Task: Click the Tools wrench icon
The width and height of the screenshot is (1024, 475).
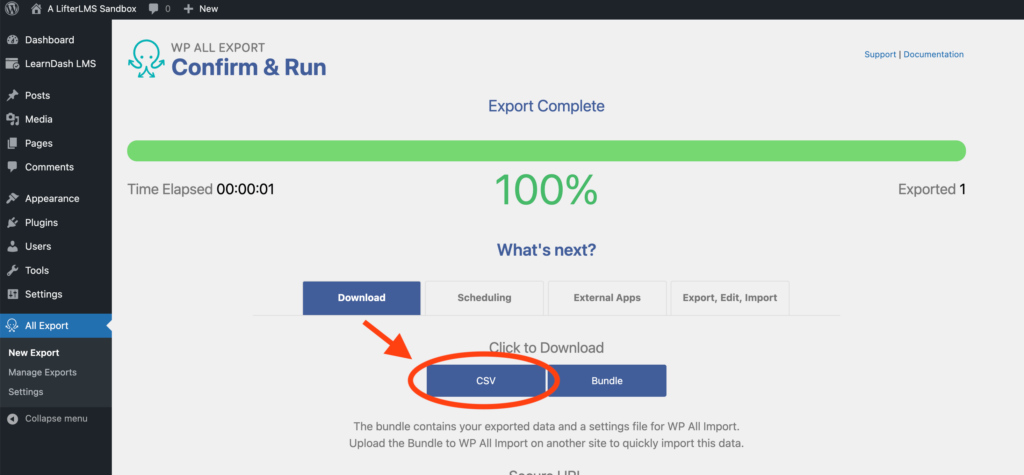Action: (12, 270)
